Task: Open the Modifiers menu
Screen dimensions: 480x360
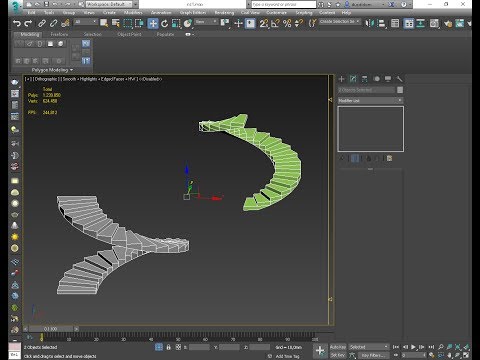Action: tap(133, 13)
